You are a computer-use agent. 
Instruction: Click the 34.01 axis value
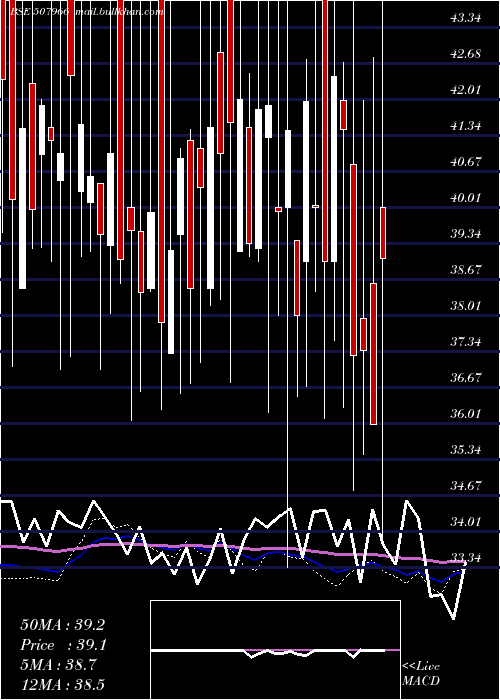(x=466, y=522)
